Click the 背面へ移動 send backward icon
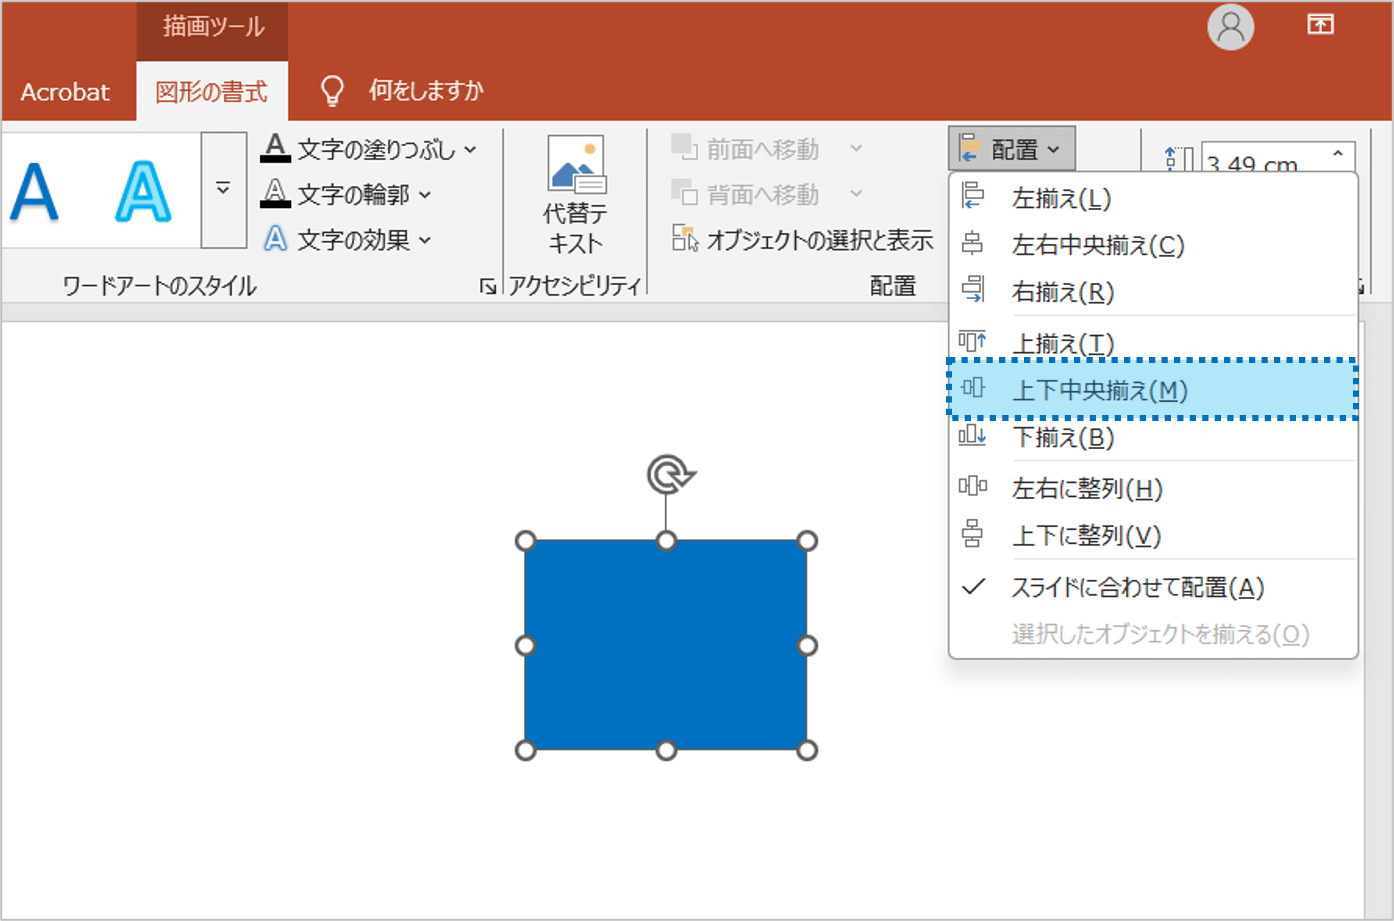This screenshot has width=1394, height=921. point(684,192)
